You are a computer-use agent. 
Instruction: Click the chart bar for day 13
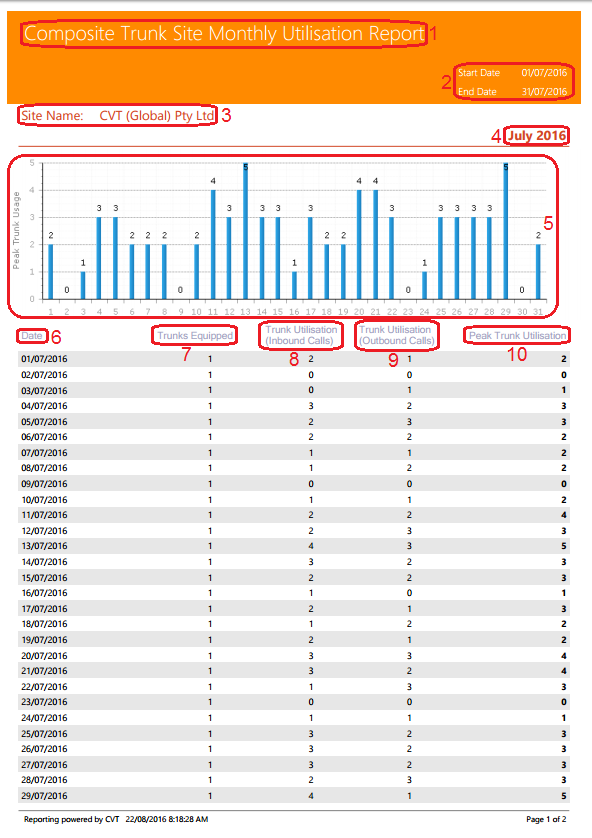(x=246, y=231)
